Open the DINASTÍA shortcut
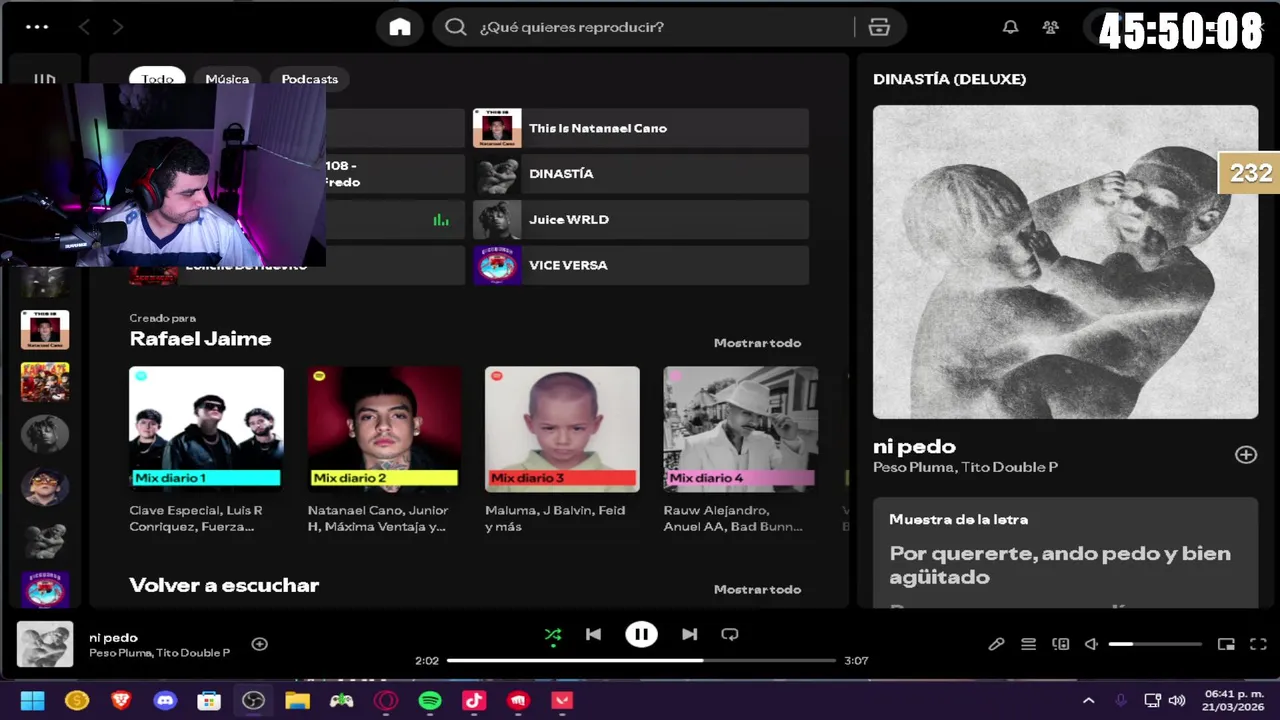This screenshot has width=1280, height=720. point(641,174)
